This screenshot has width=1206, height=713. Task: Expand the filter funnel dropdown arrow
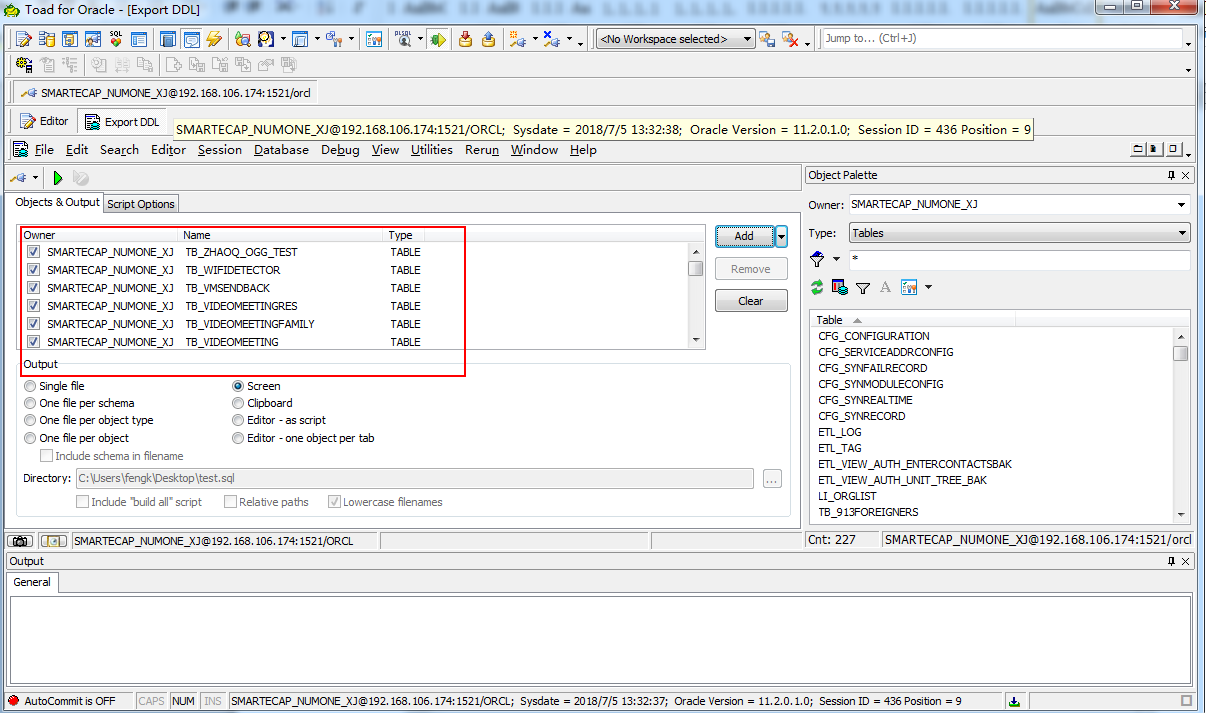pos(836,260)
